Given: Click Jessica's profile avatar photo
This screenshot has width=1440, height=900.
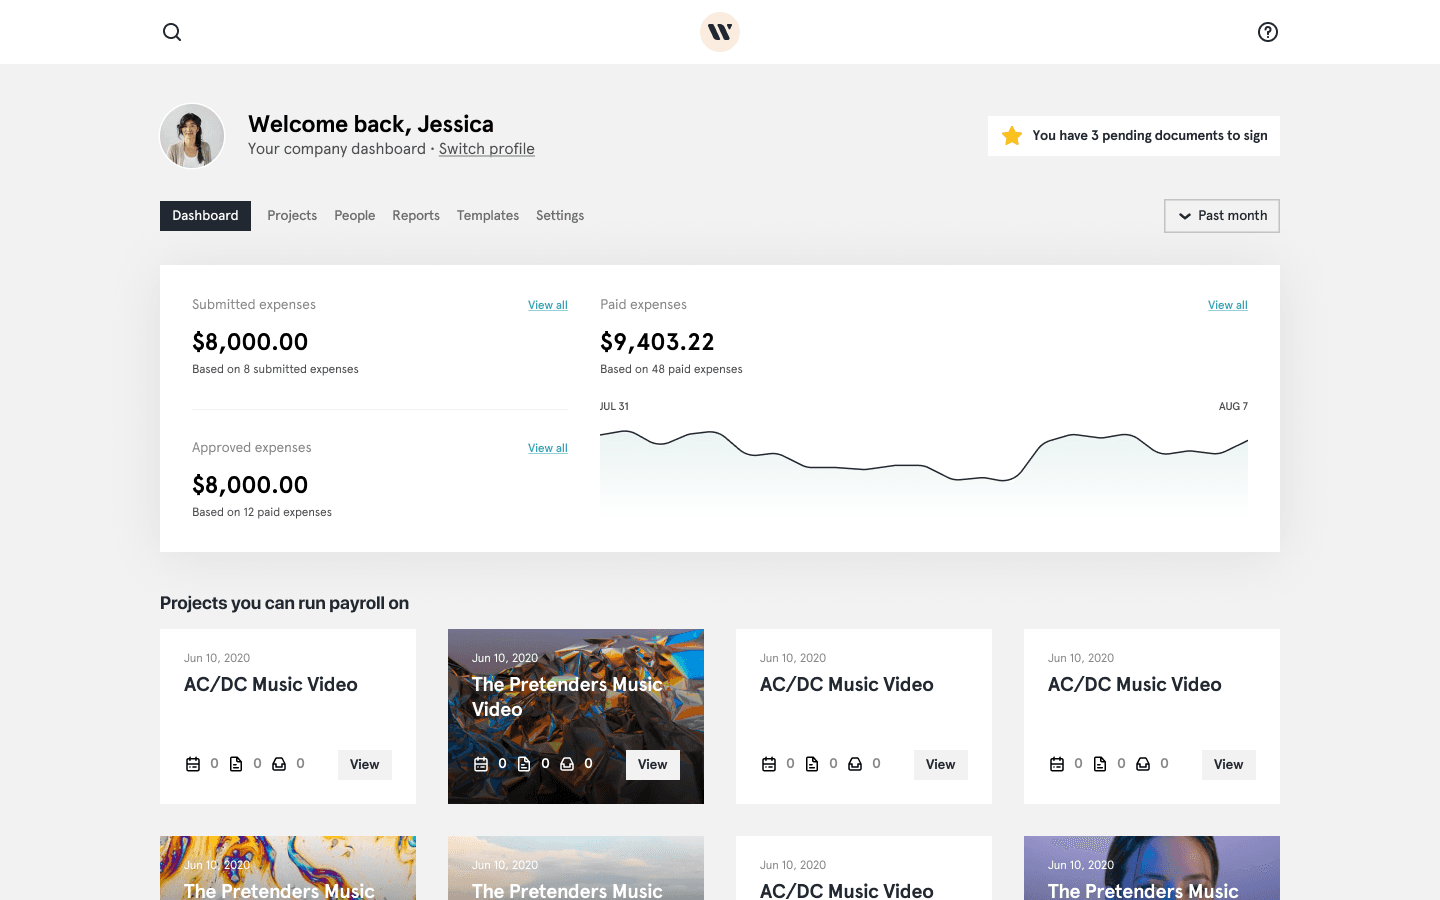Looking at the screenshot, I should coord(192,136).
